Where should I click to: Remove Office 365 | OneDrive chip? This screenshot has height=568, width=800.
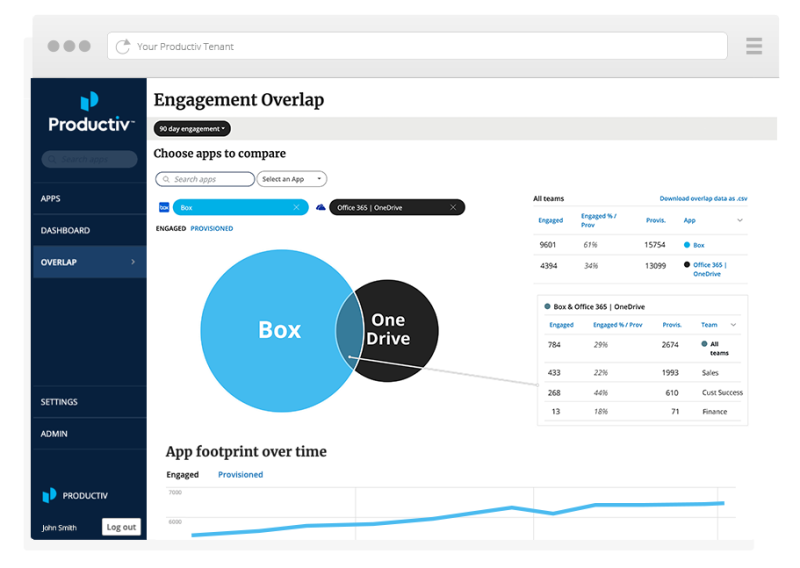click(453, 207)
